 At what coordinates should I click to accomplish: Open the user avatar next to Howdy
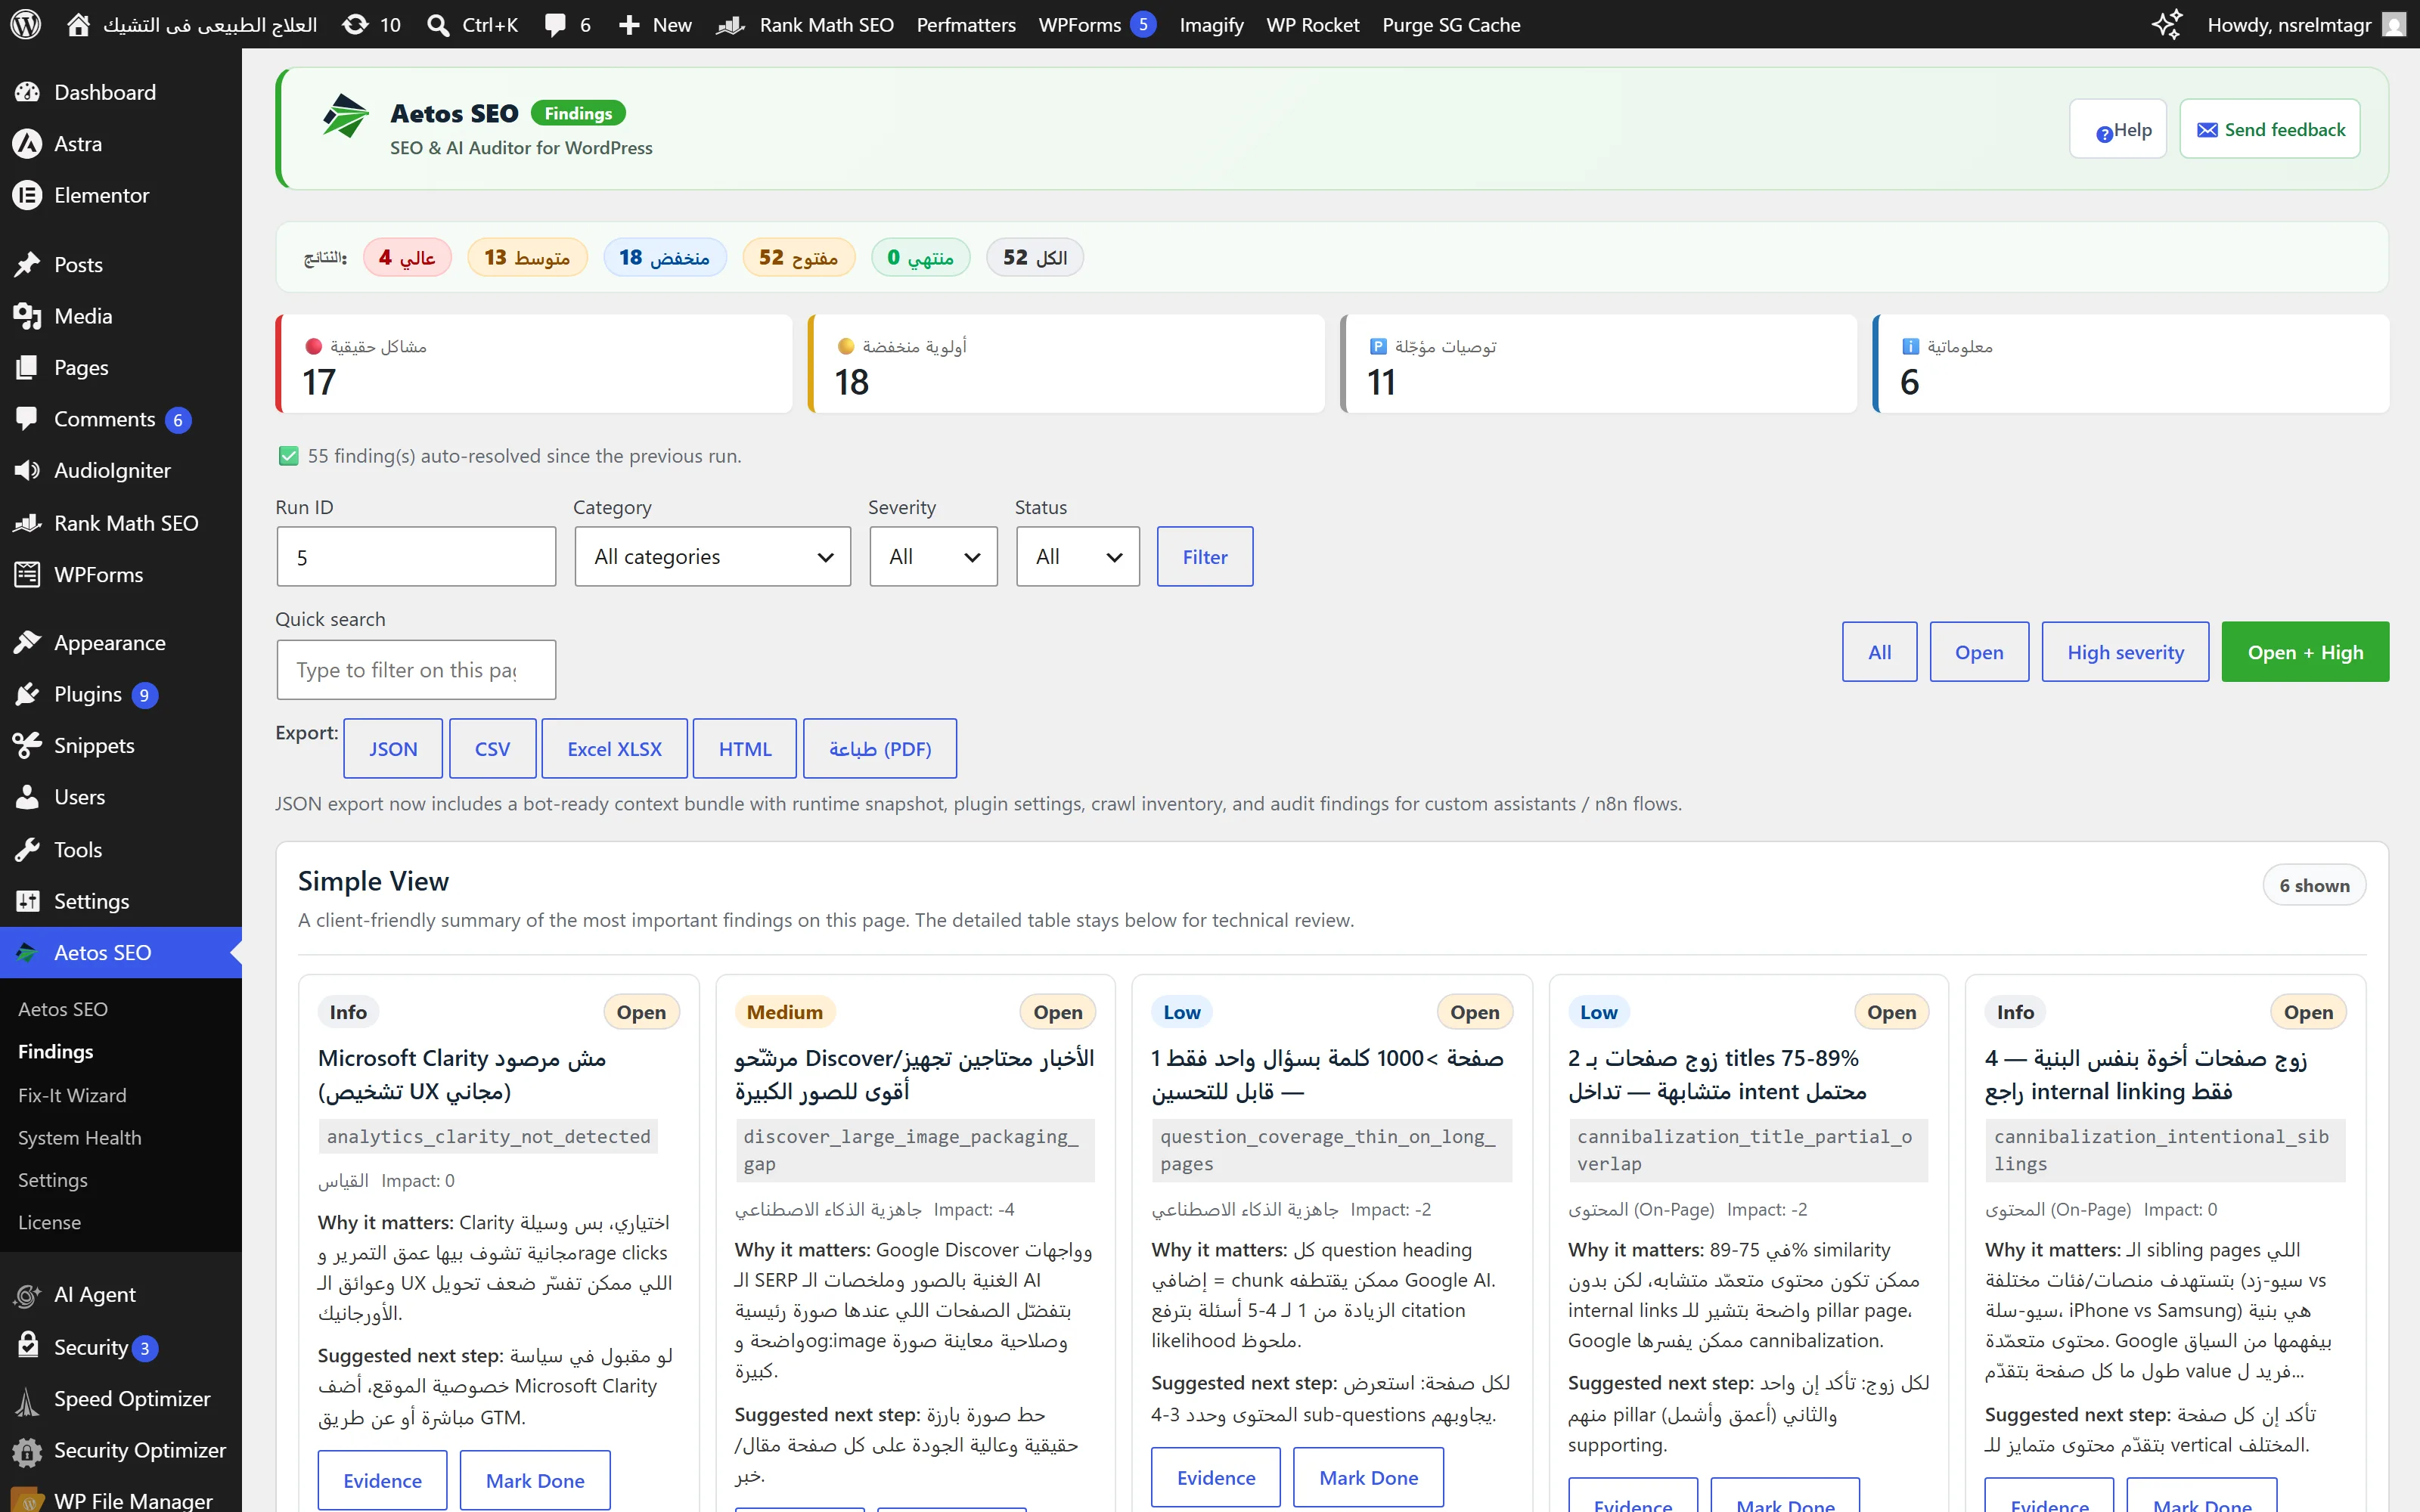2394,24
